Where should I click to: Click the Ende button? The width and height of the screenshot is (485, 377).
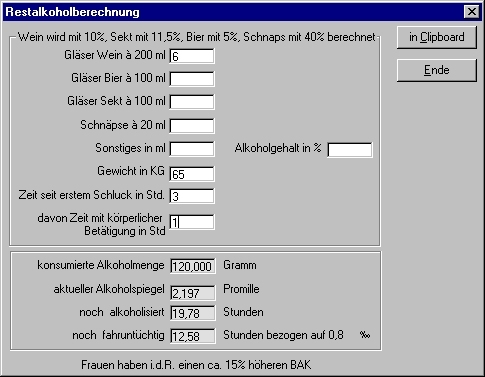click(437, 70)
